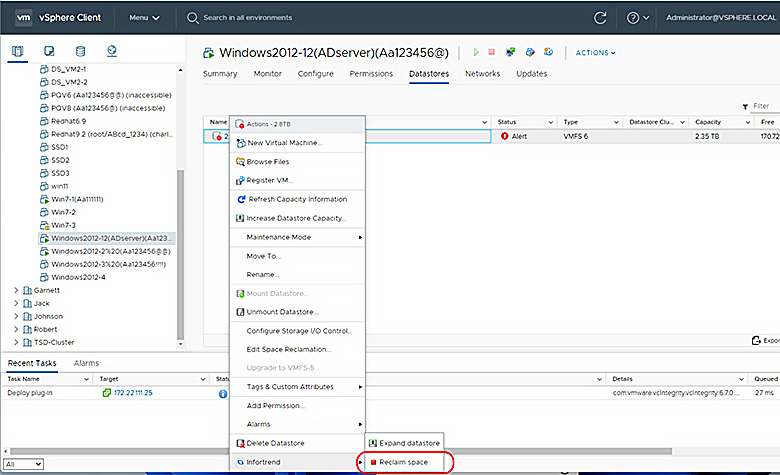Image resolution: width=780 pixels, height=475 pixels.
Task: Switch to the Monitor tab
Action: tap(268, 74)
